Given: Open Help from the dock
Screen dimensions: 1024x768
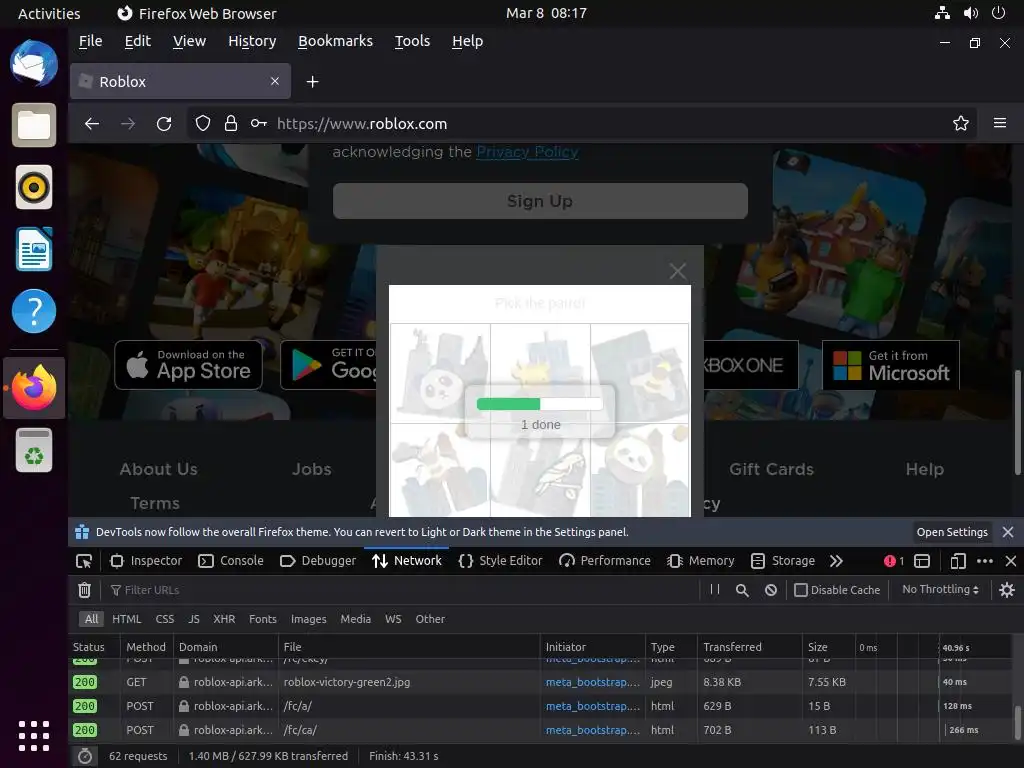Looking at the screenshot, I should [34, 311].
